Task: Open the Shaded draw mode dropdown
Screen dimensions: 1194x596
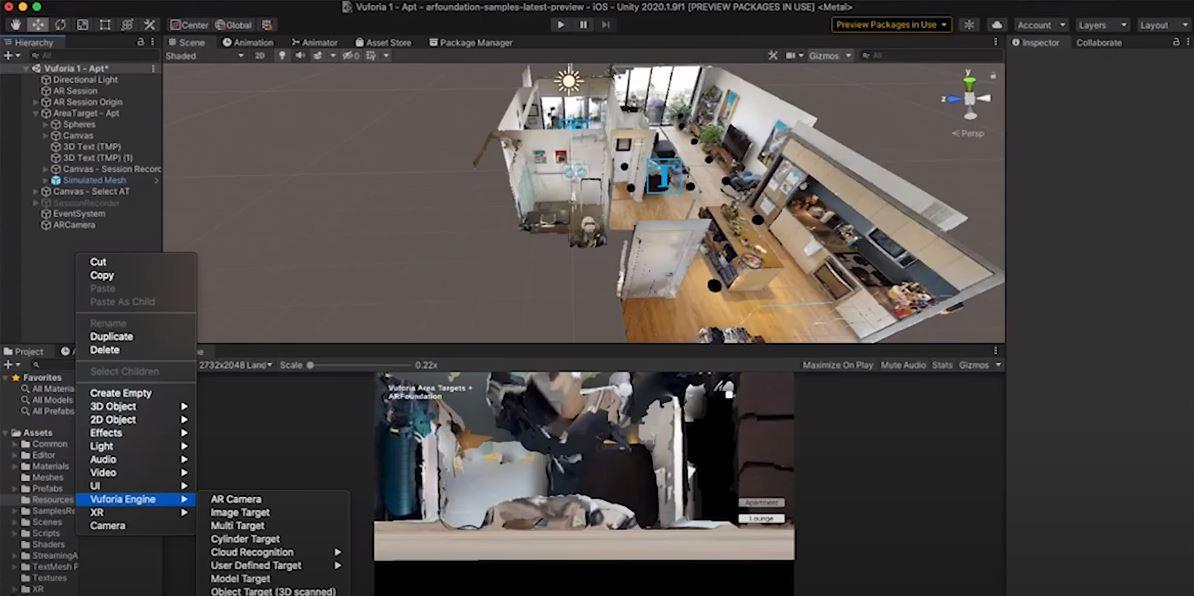Action: click(205, 56)
